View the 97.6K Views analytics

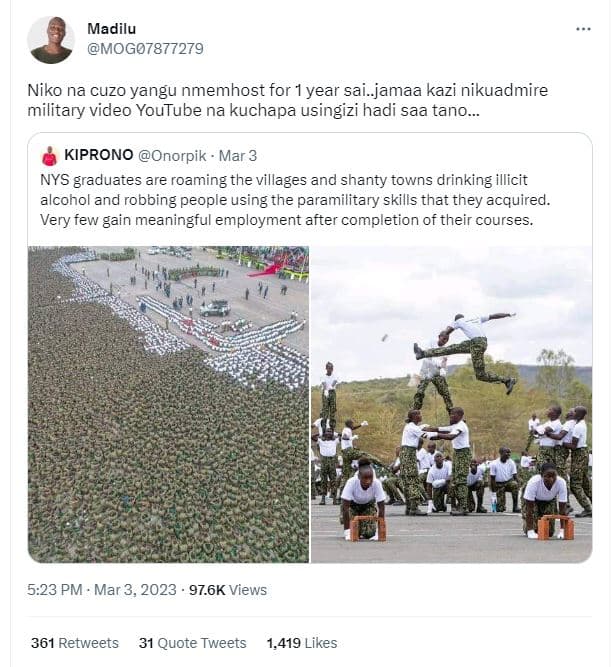coord(228,590)
